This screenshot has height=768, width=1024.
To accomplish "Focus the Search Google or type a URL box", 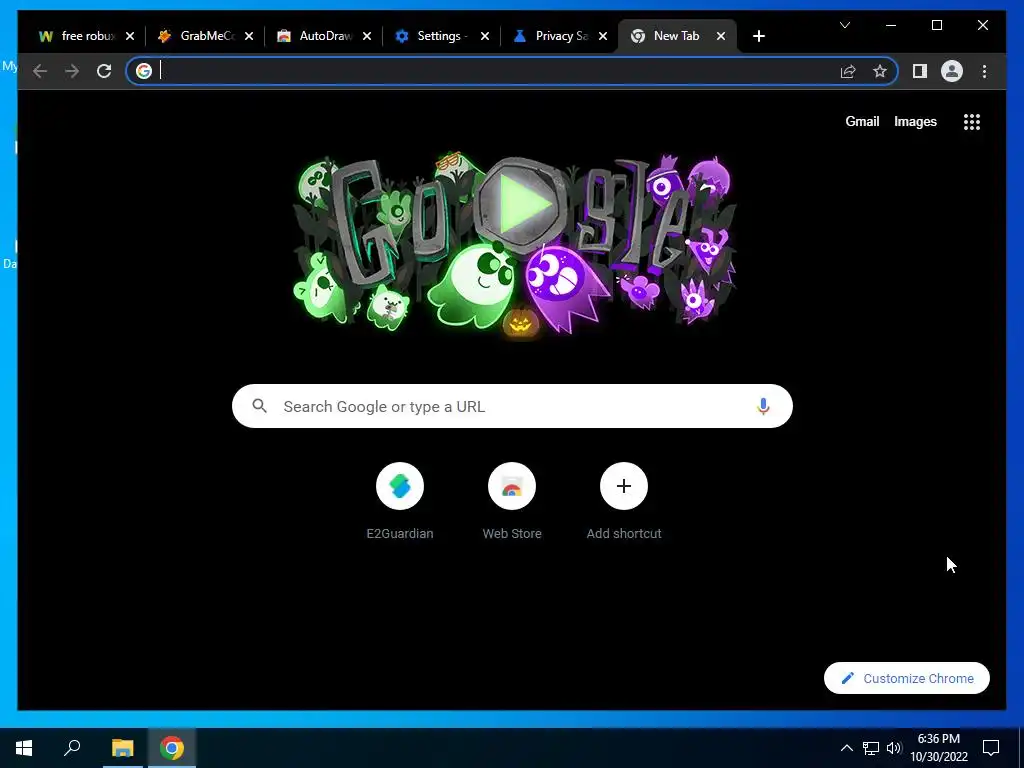I will pyautogui.click(x=512, y=406).
